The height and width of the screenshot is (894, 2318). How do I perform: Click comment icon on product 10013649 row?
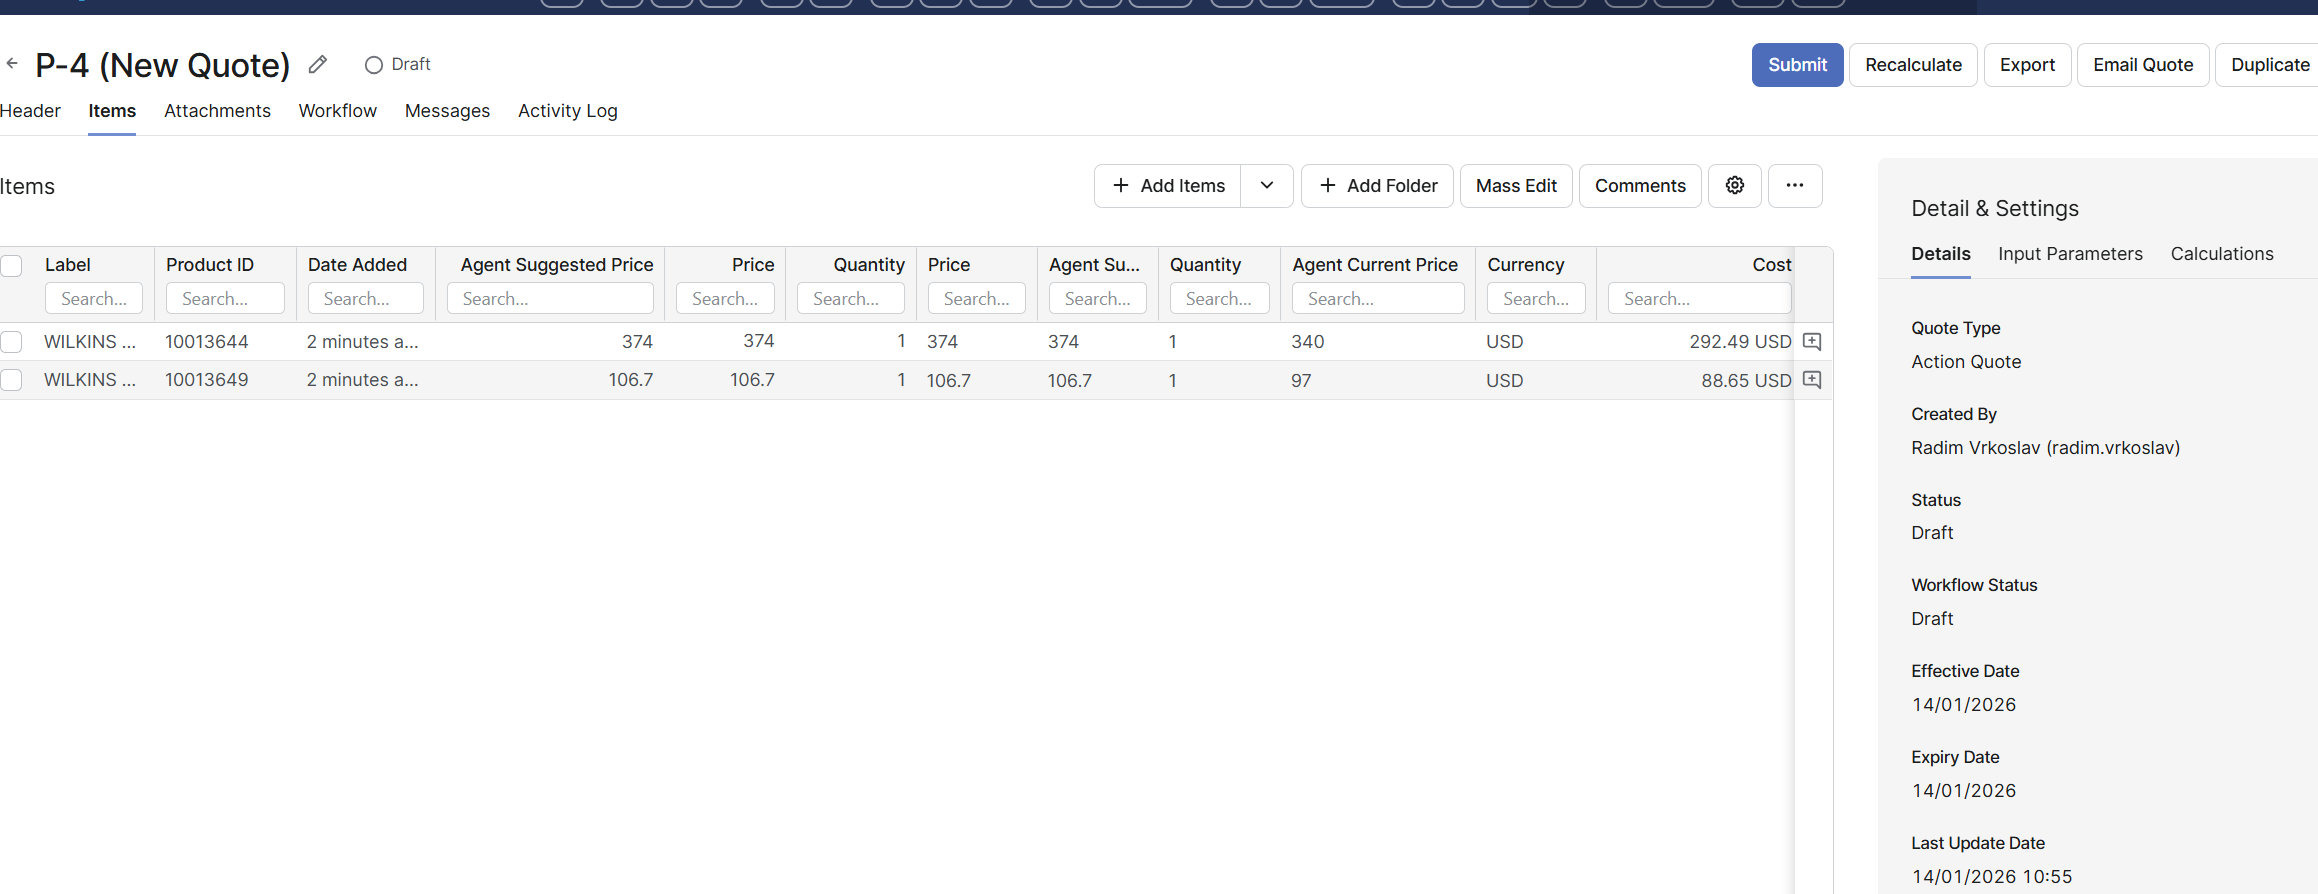(1811, 380)
